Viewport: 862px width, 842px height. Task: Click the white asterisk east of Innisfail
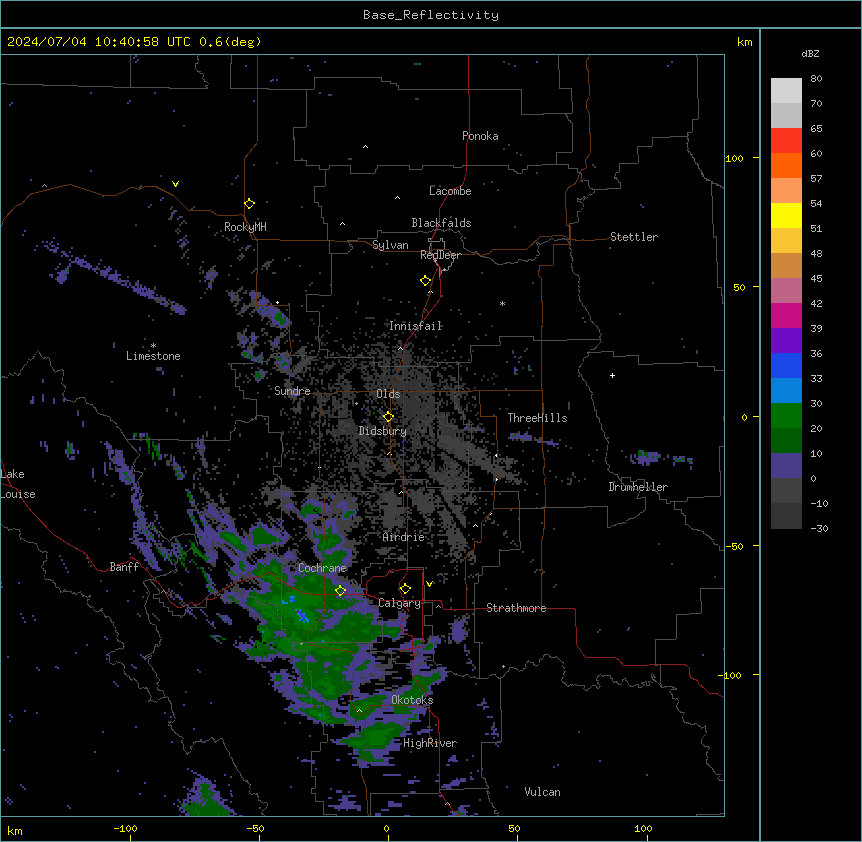point(502,303)
